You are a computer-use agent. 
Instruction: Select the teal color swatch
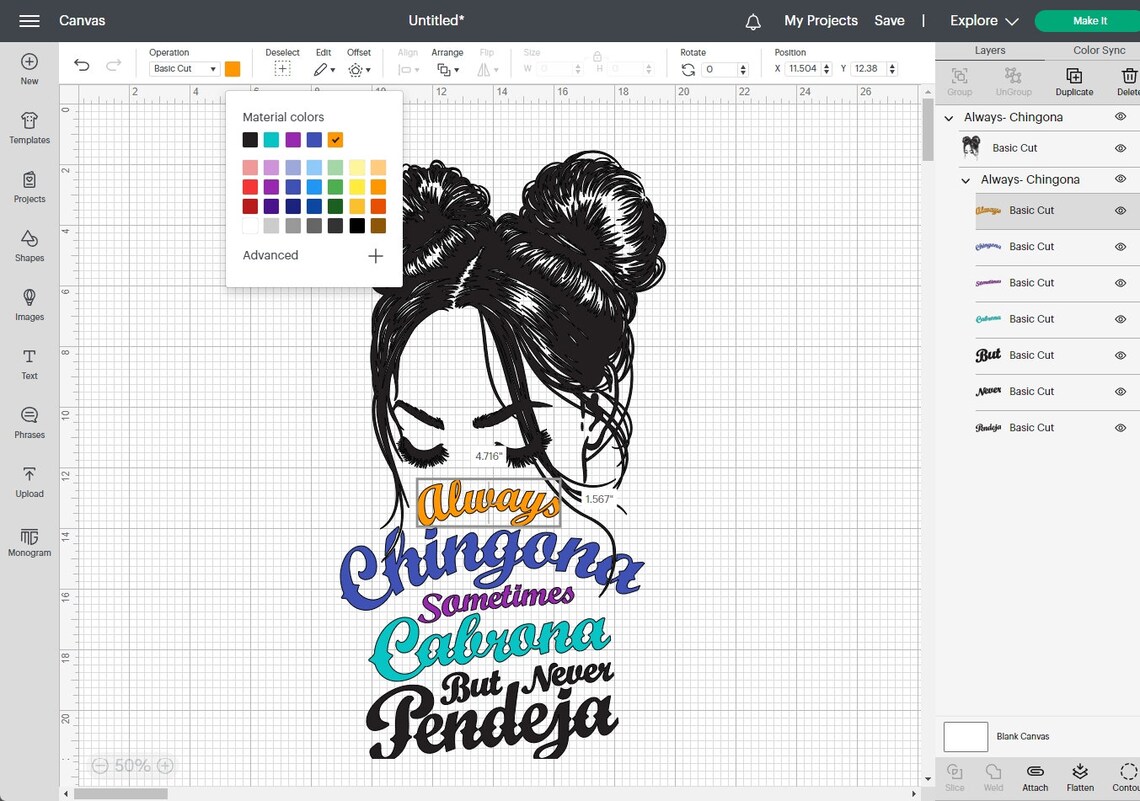(272, 139)
